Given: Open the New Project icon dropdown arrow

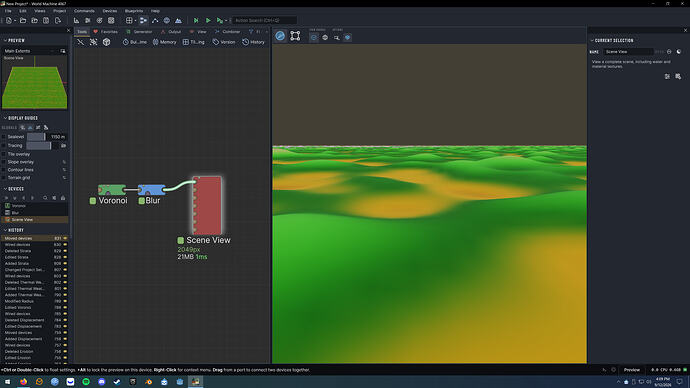Looking at the screenshot, I should pos(15,21).
